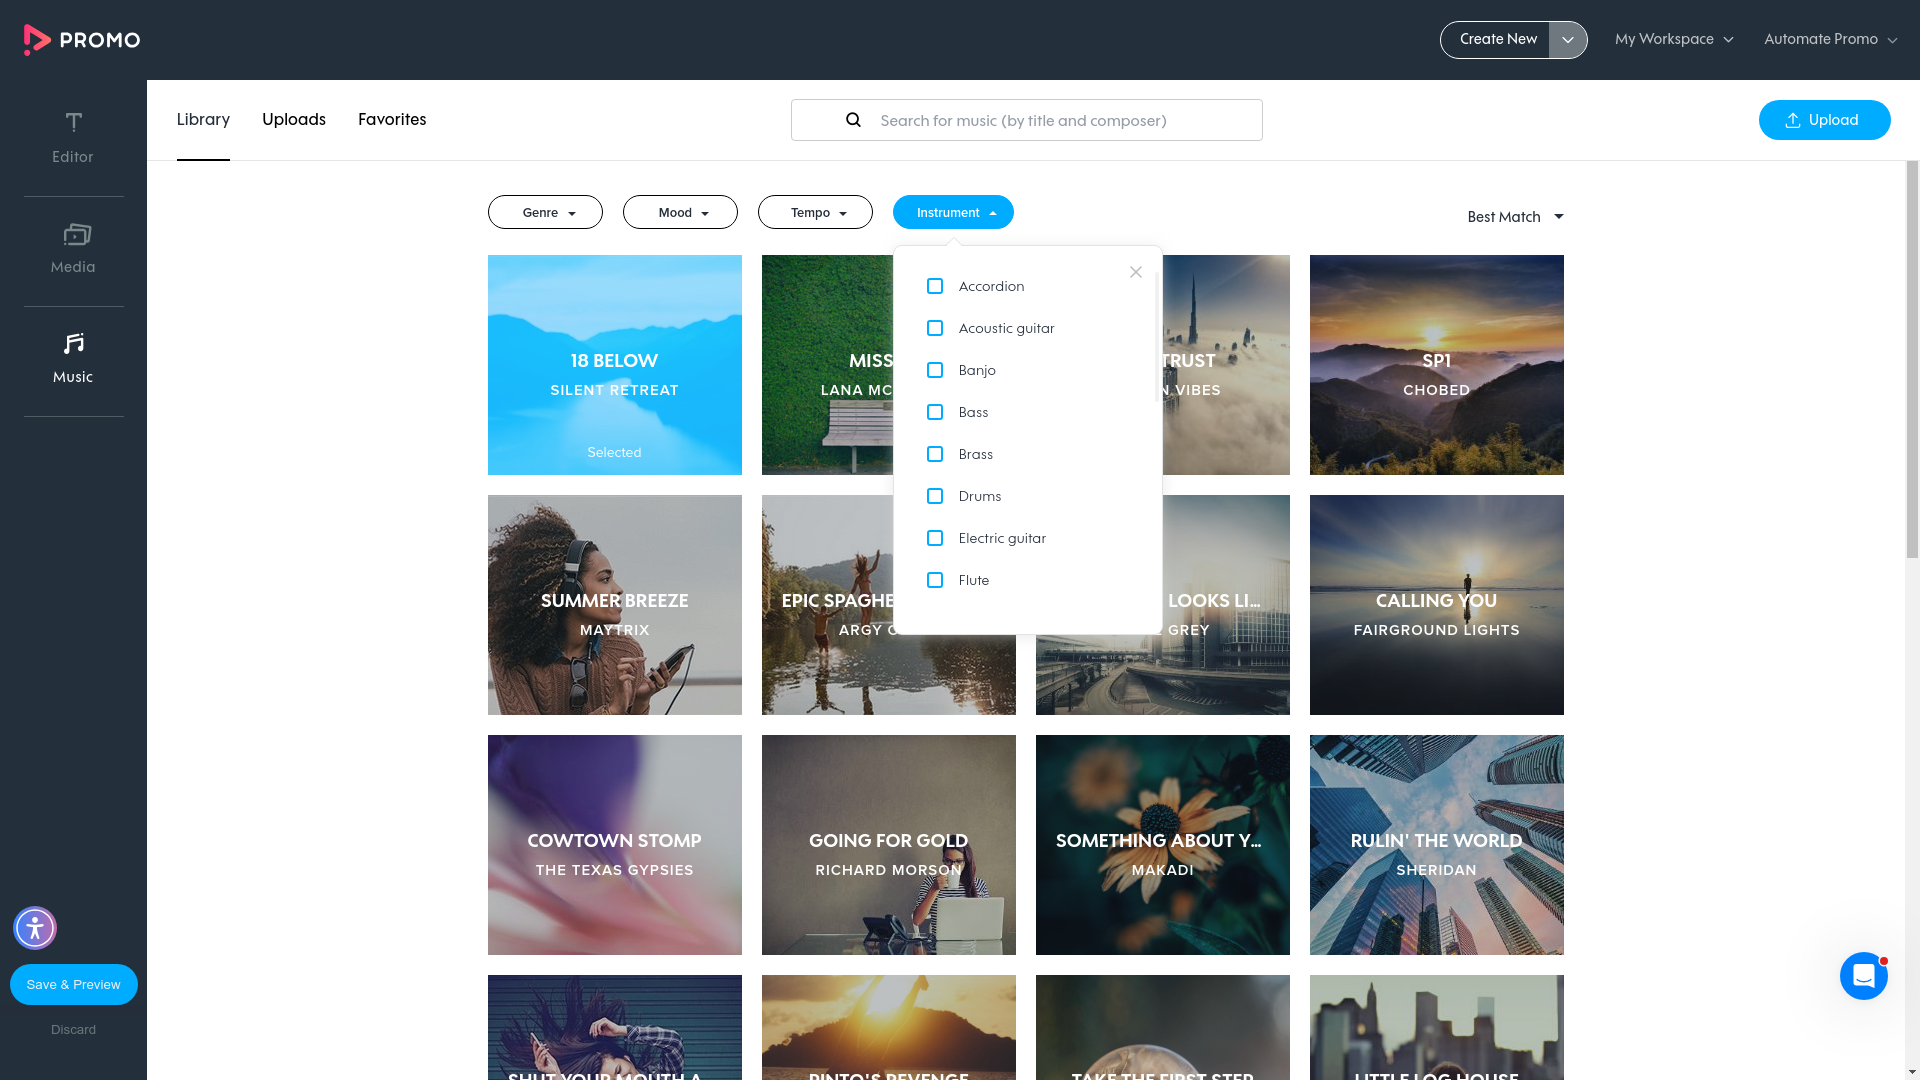Open the chat support bubble

(1863, 976)
